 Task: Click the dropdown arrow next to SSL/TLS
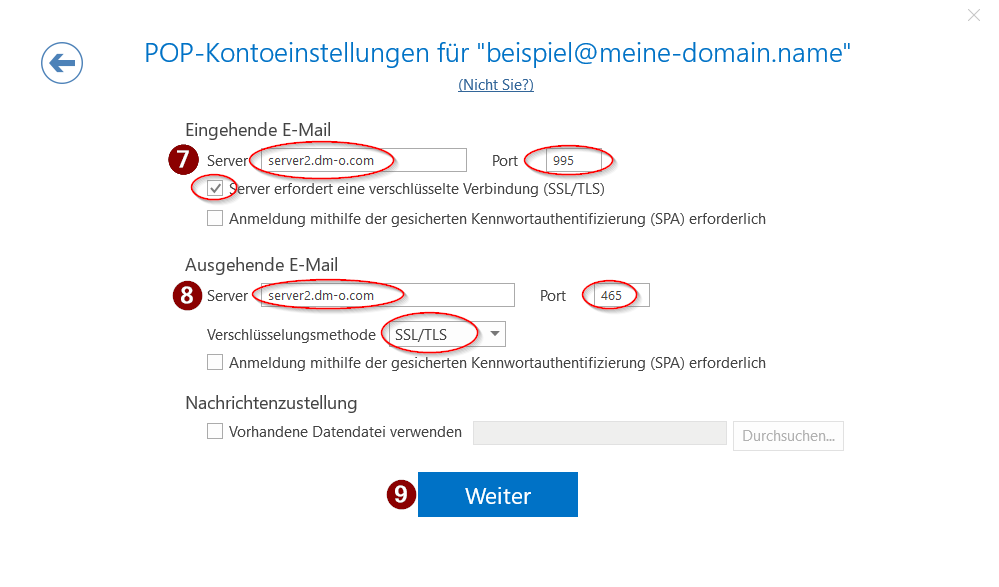[494, 334]
